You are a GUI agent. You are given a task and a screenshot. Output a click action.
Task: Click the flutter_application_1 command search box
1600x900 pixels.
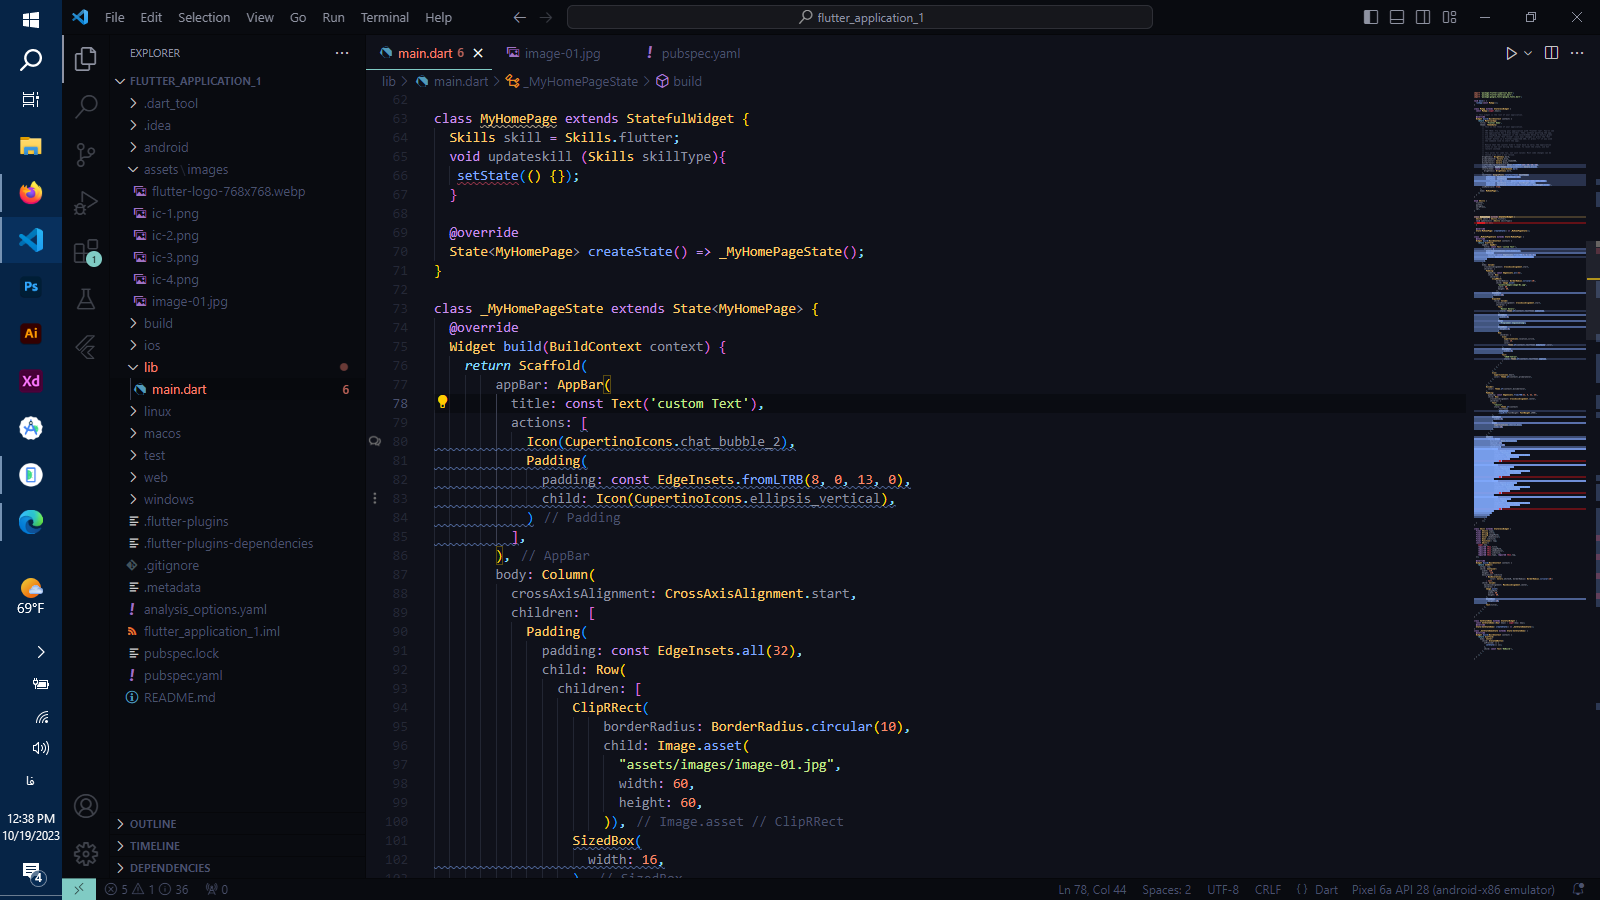tap(860, 17)
